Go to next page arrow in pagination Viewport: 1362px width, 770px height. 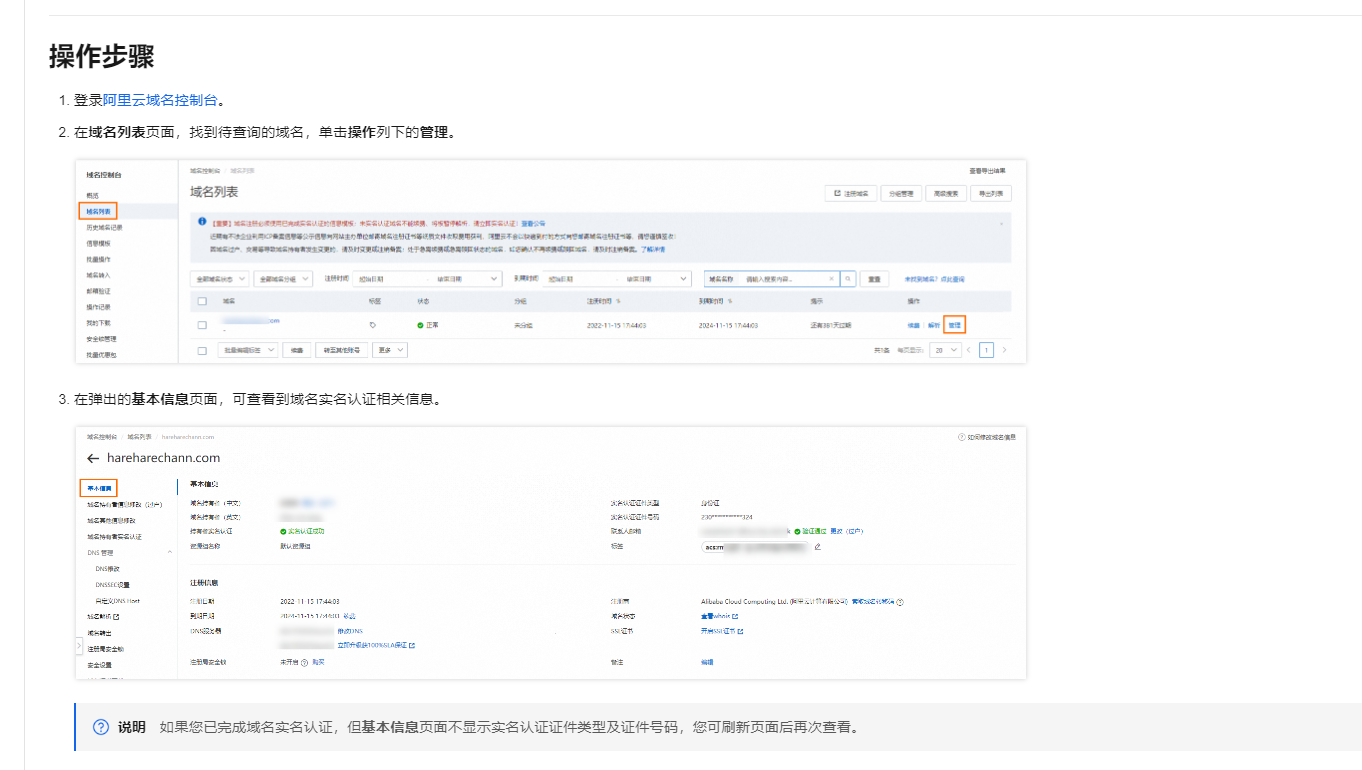1004,350
